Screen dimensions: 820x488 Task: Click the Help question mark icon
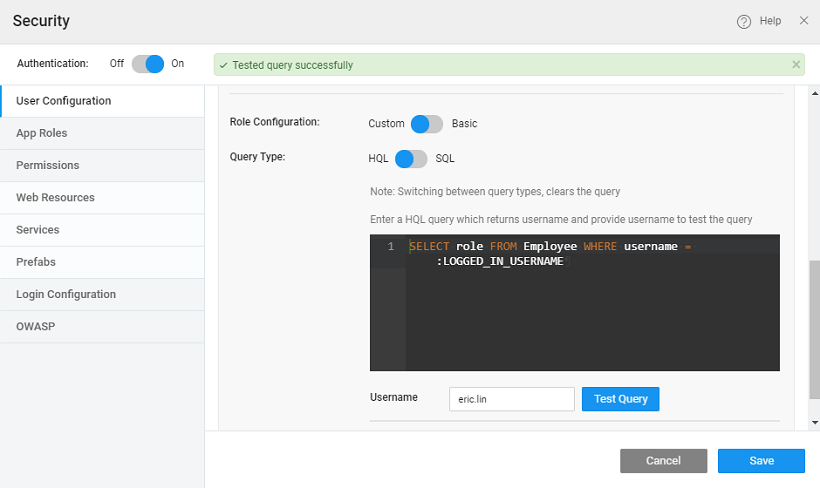(x=744, y=22)
